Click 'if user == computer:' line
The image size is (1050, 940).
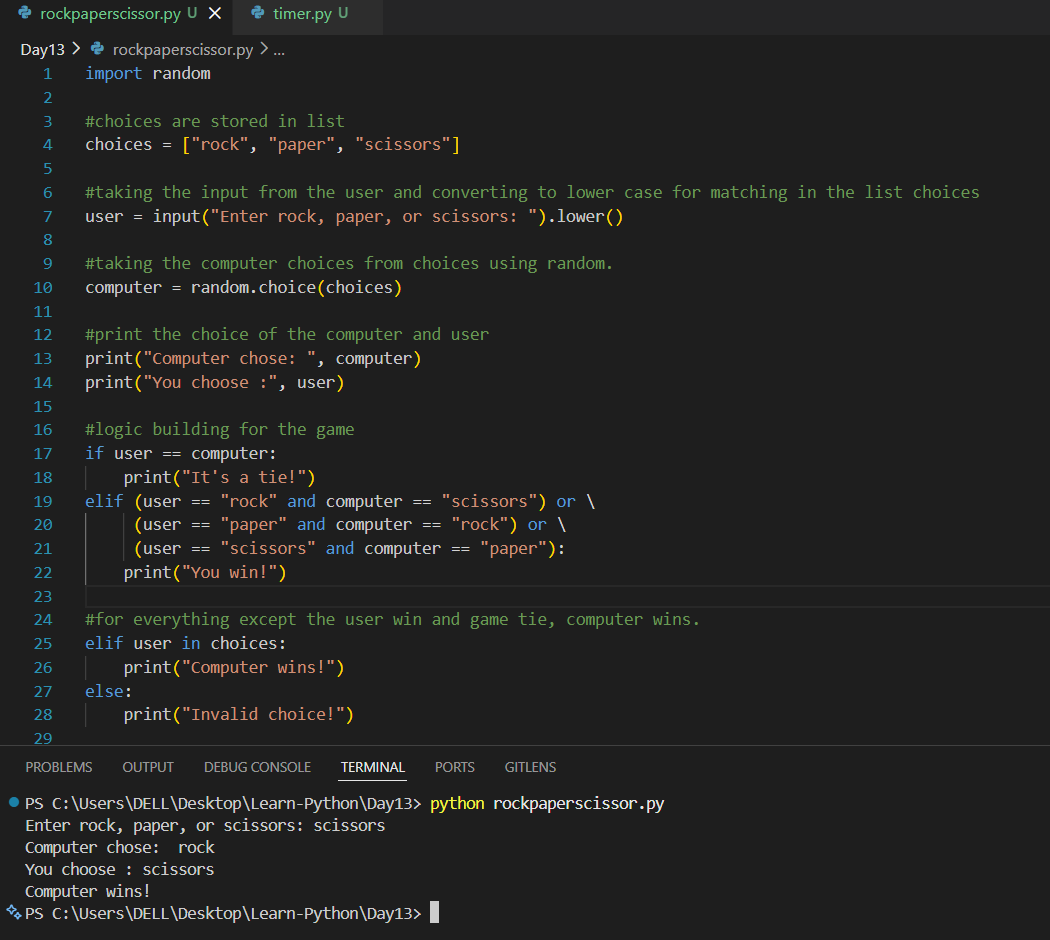(181, 454)
